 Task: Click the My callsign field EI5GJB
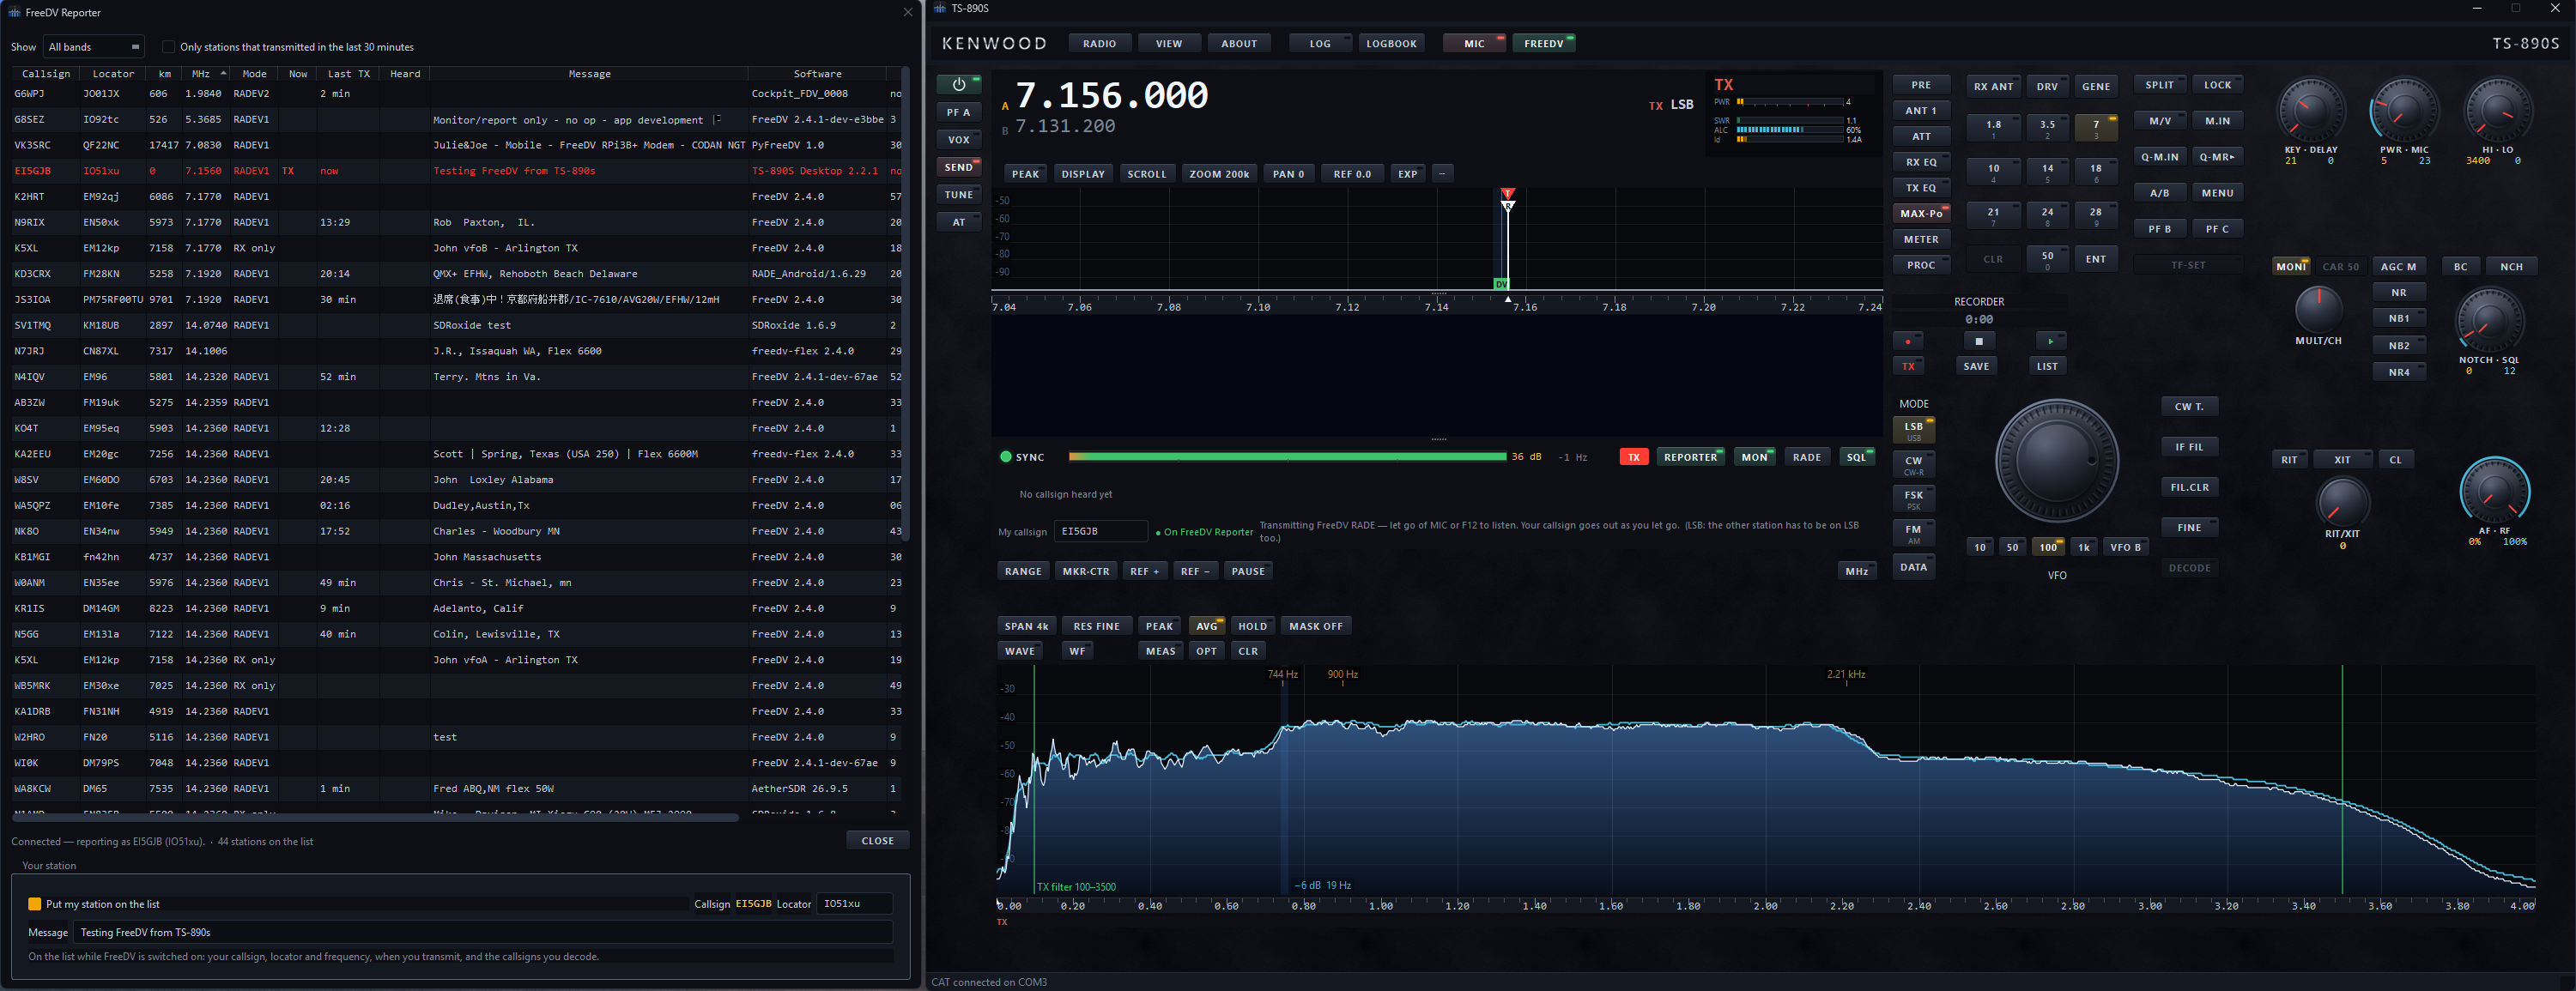[x=1100, y=531]
